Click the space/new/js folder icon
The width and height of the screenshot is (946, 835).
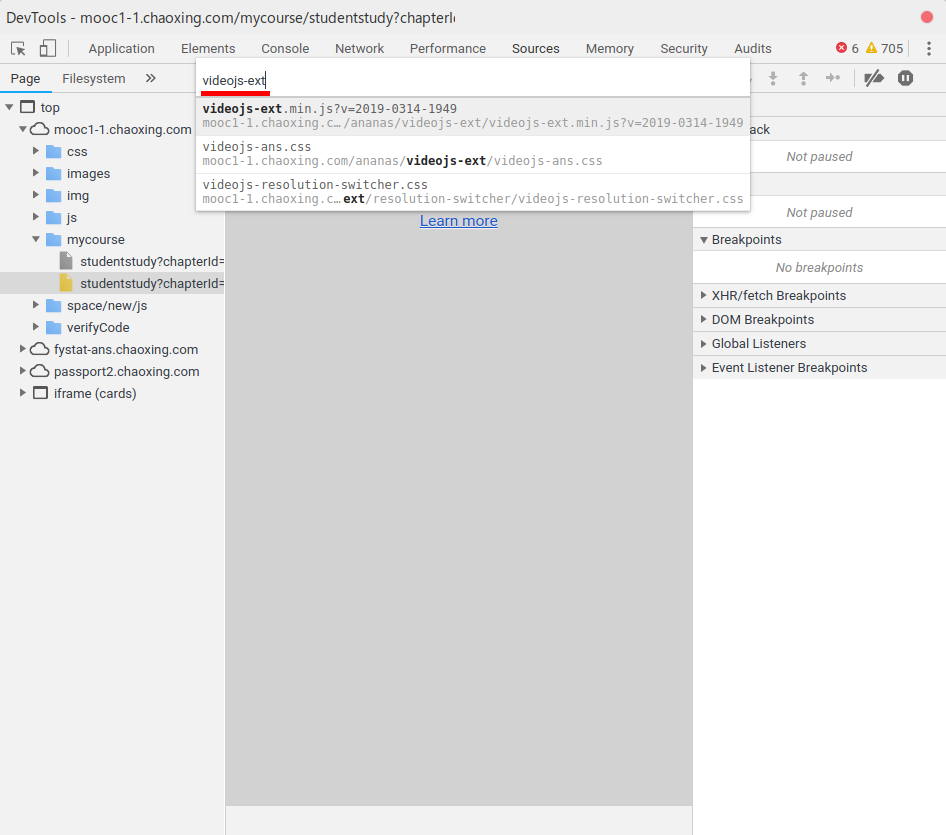(54, 305)
